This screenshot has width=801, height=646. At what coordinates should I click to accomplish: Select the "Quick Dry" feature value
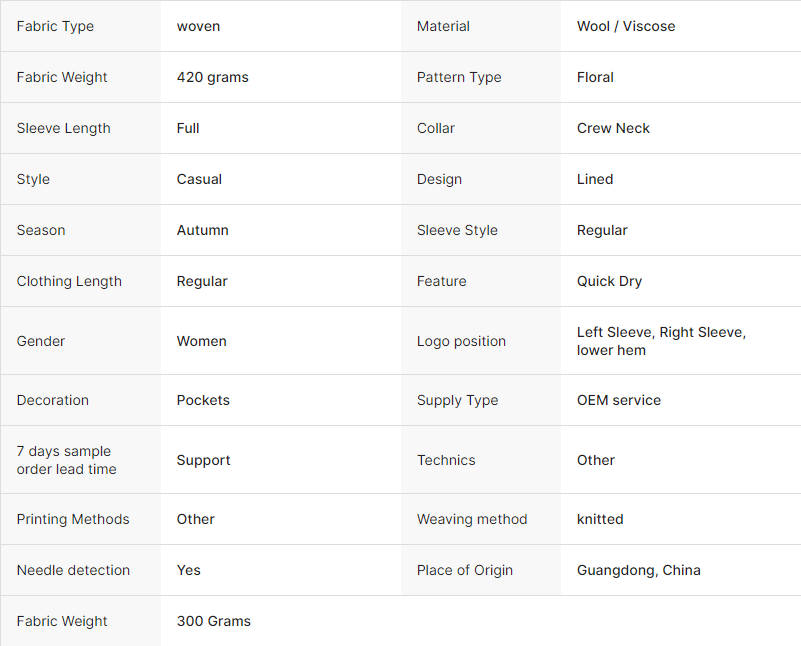tap(609, 281)
